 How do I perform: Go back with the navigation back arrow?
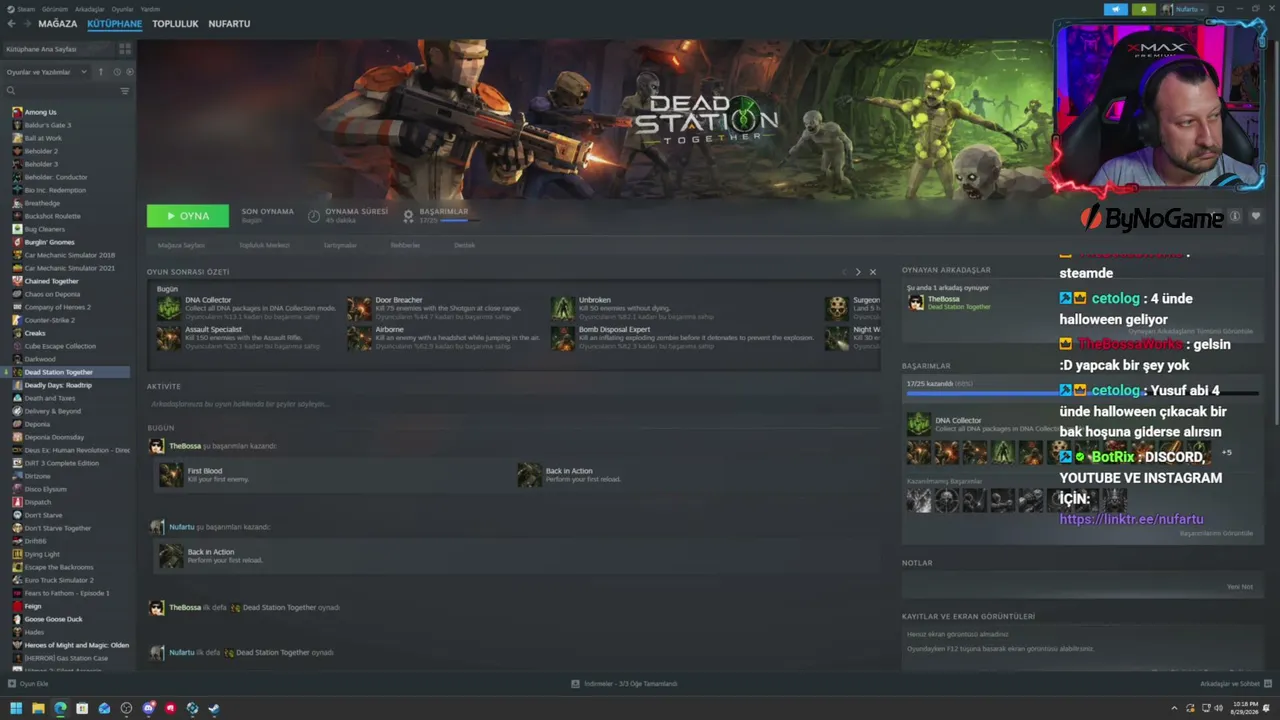pos(11,24)
